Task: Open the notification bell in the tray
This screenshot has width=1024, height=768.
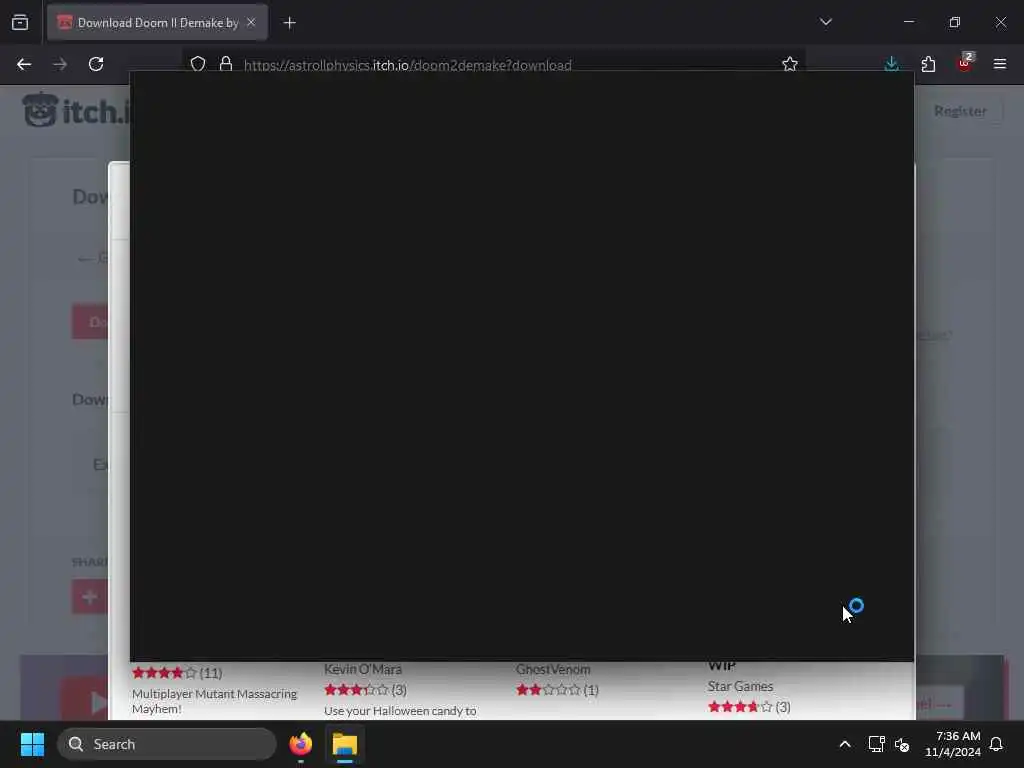Action: pyautogui.click(x=996, y=744)
